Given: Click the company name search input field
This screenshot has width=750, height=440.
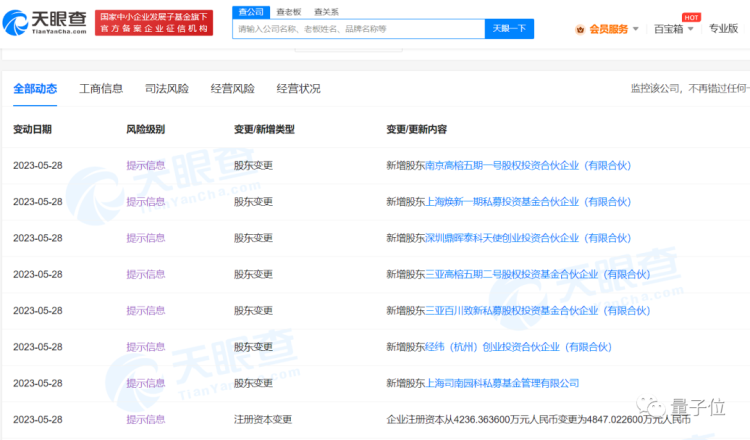Looking at the screenshot, I should [x=358, y=29].
